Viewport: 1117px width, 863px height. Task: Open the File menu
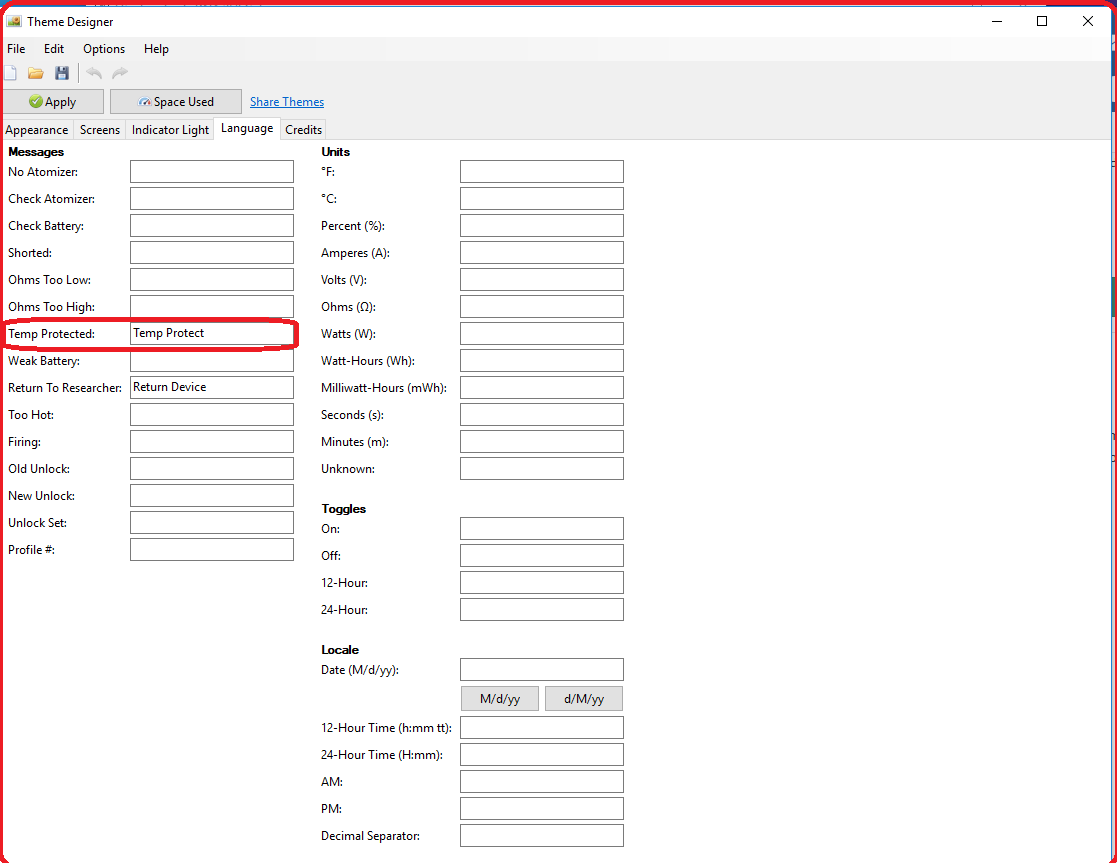(16, 49)
